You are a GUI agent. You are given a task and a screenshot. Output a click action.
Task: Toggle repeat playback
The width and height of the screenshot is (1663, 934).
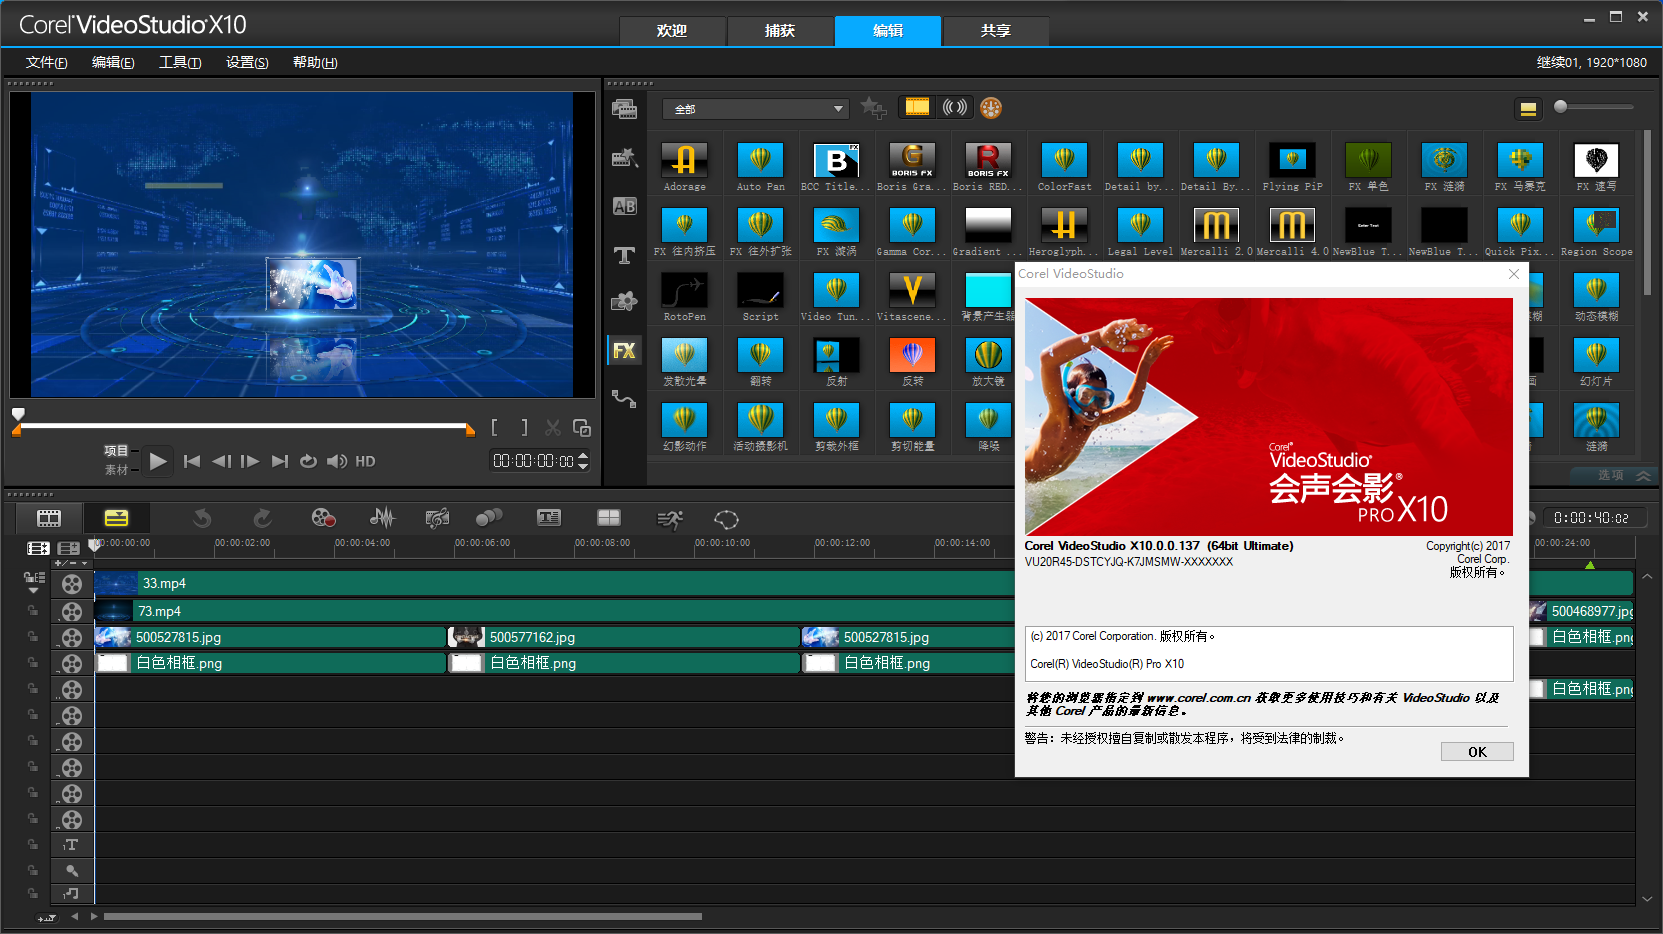(308, 461)
